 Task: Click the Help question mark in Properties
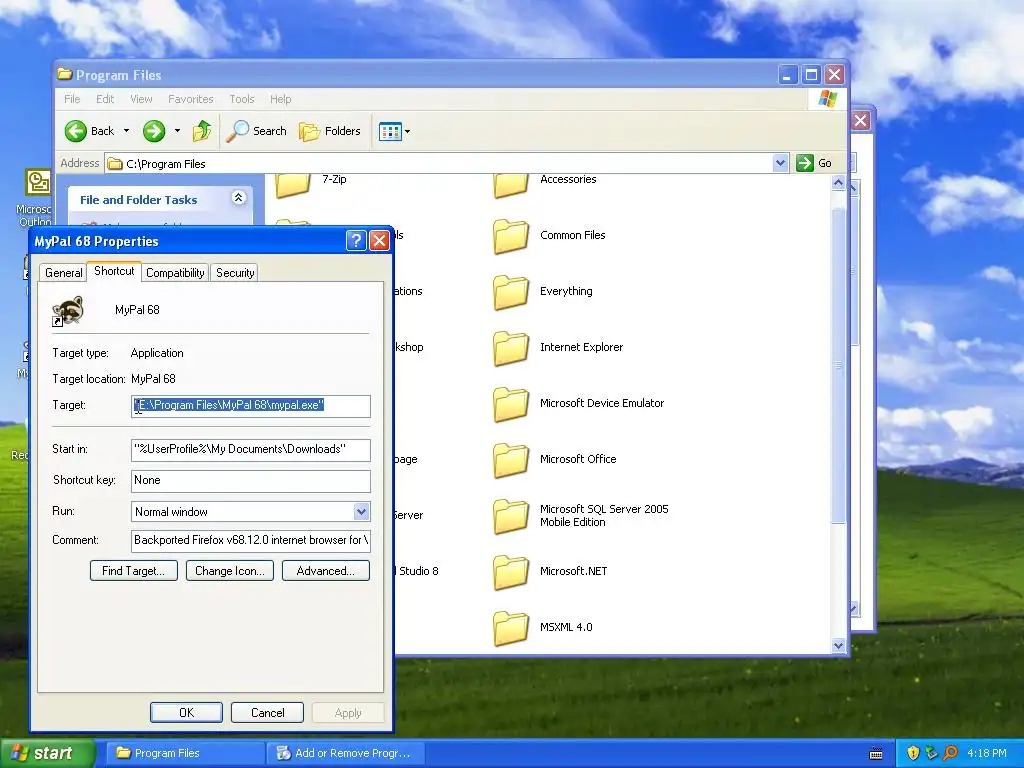355,241
